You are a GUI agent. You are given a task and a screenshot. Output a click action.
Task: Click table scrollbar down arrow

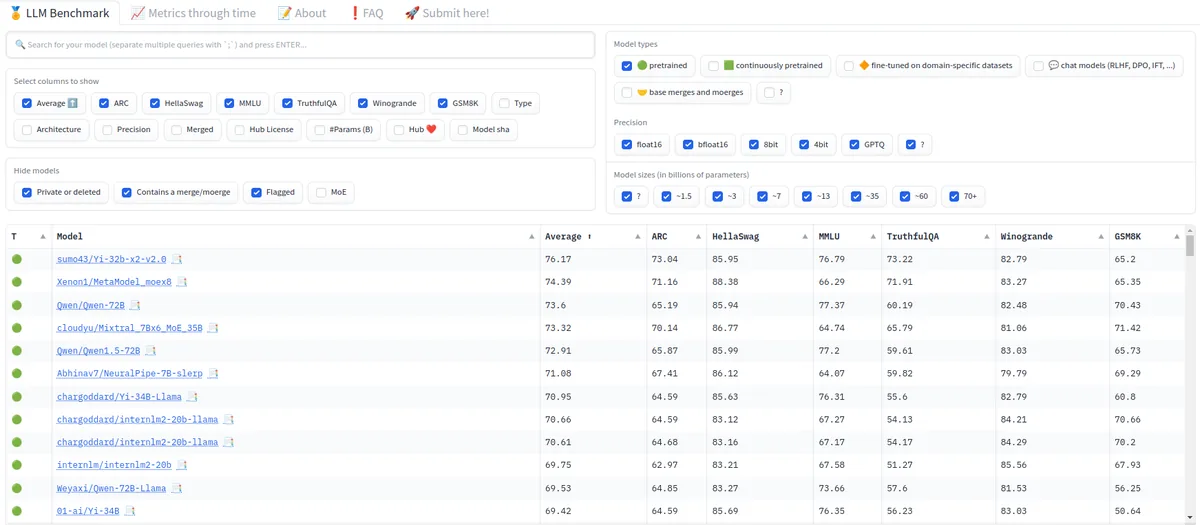click(x=1189, y=517)
